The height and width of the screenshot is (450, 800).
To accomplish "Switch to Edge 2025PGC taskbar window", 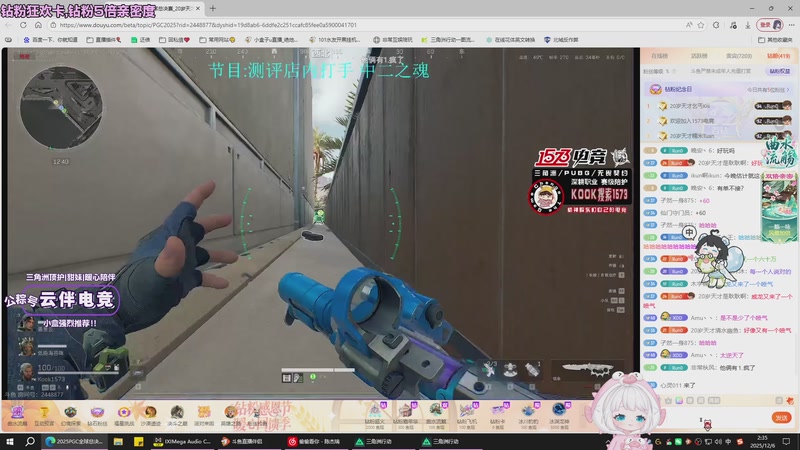I will coord(74,441).
